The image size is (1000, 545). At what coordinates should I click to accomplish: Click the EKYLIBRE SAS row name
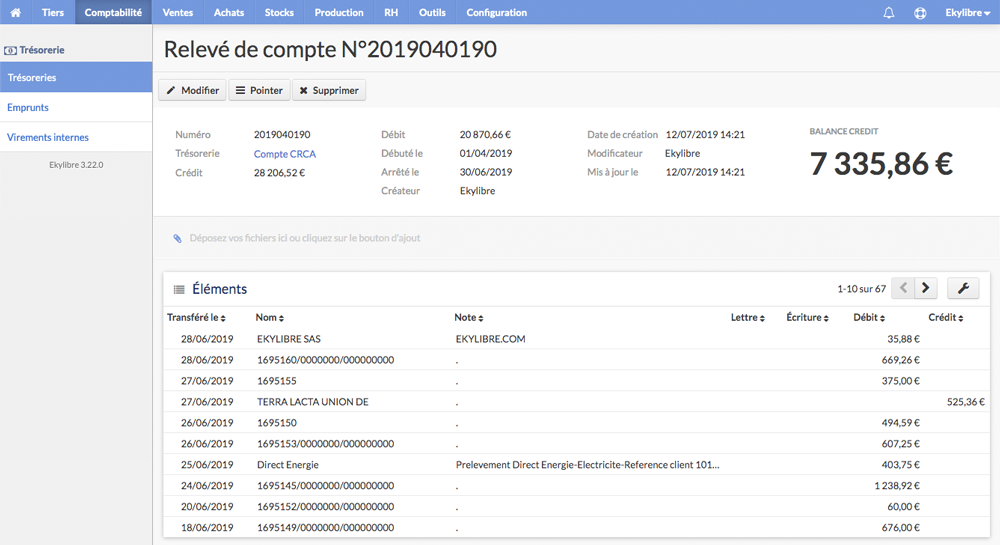coord(289,339)
